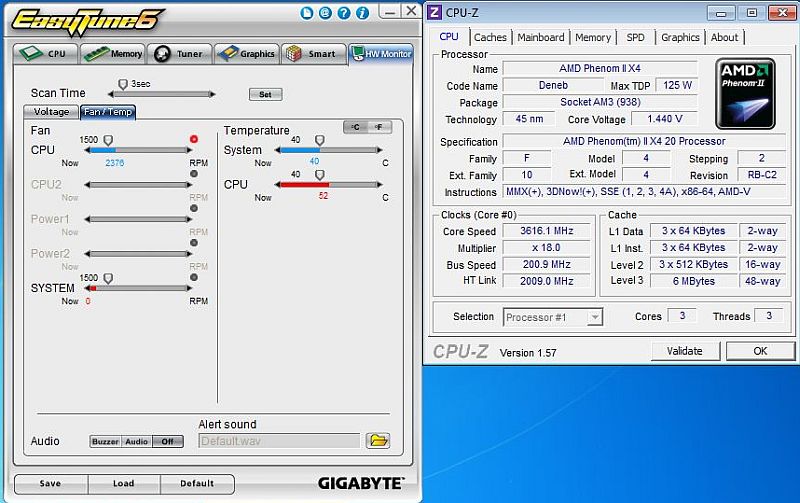
Task: Switch to the Tuner tab
Action: [x=180, y=54]
